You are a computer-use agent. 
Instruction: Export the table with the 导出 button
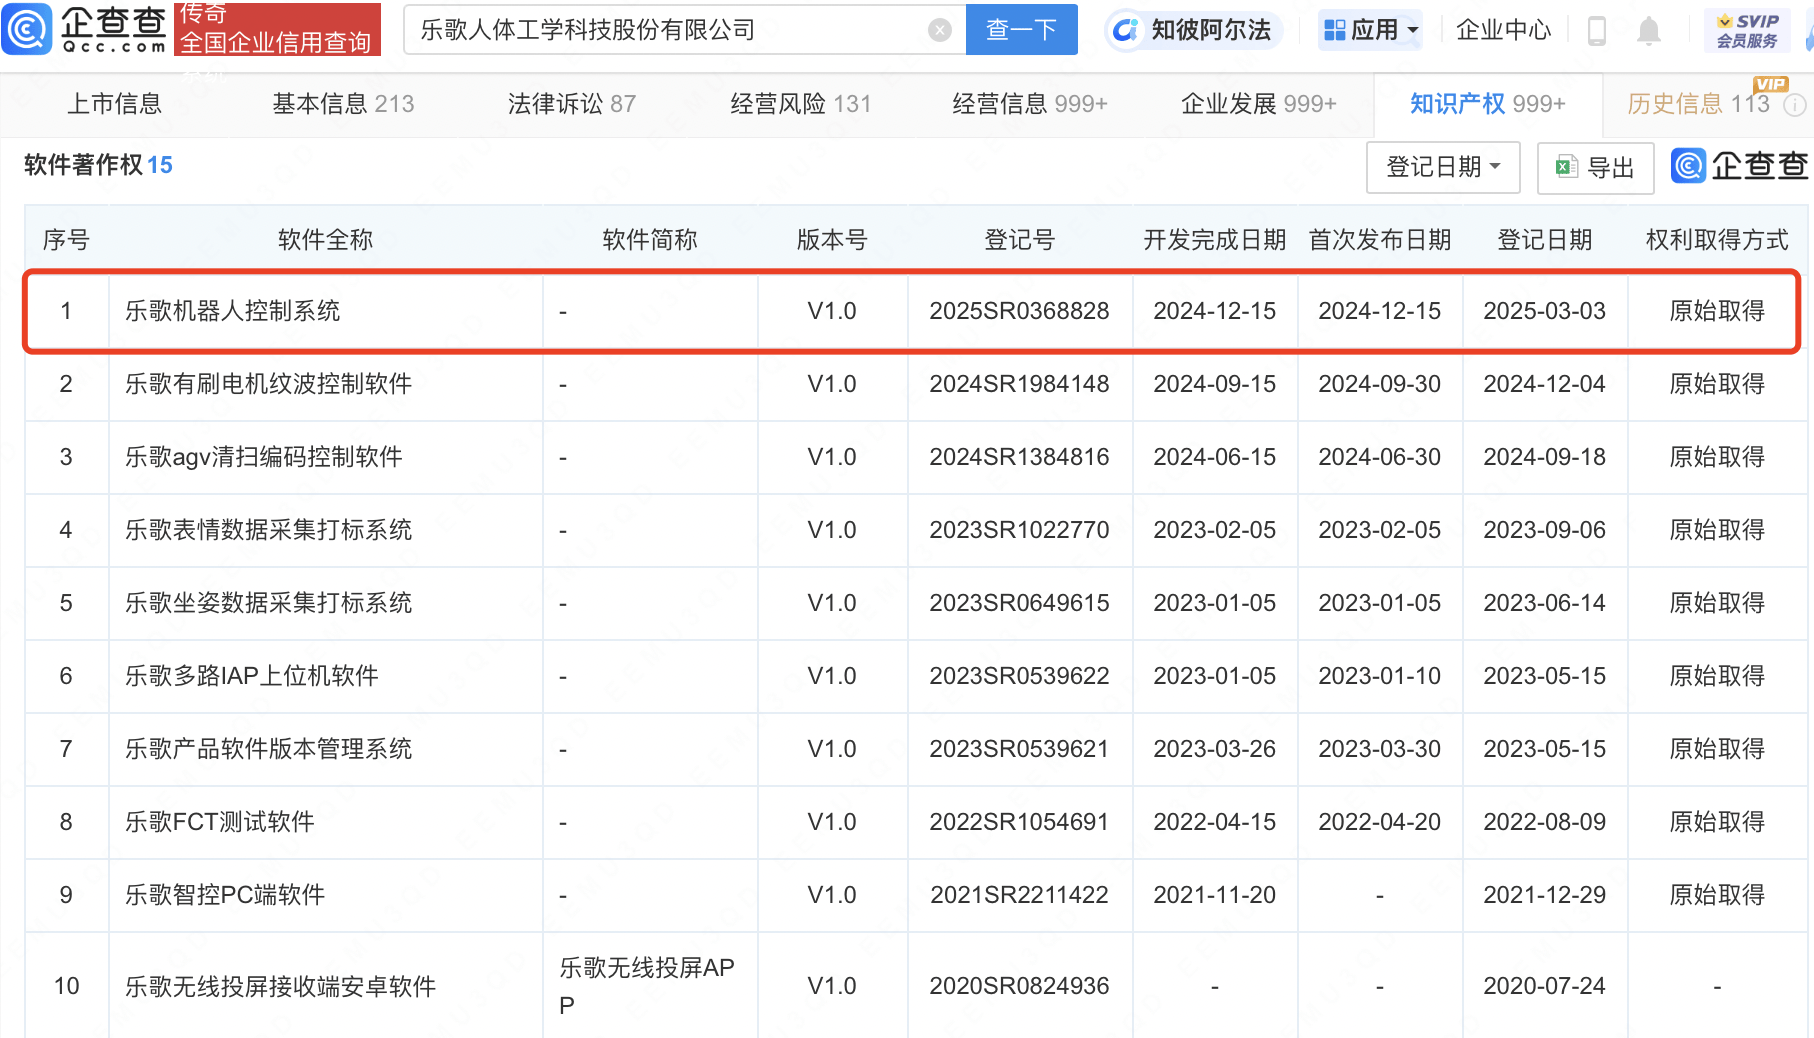point(1595,167)
